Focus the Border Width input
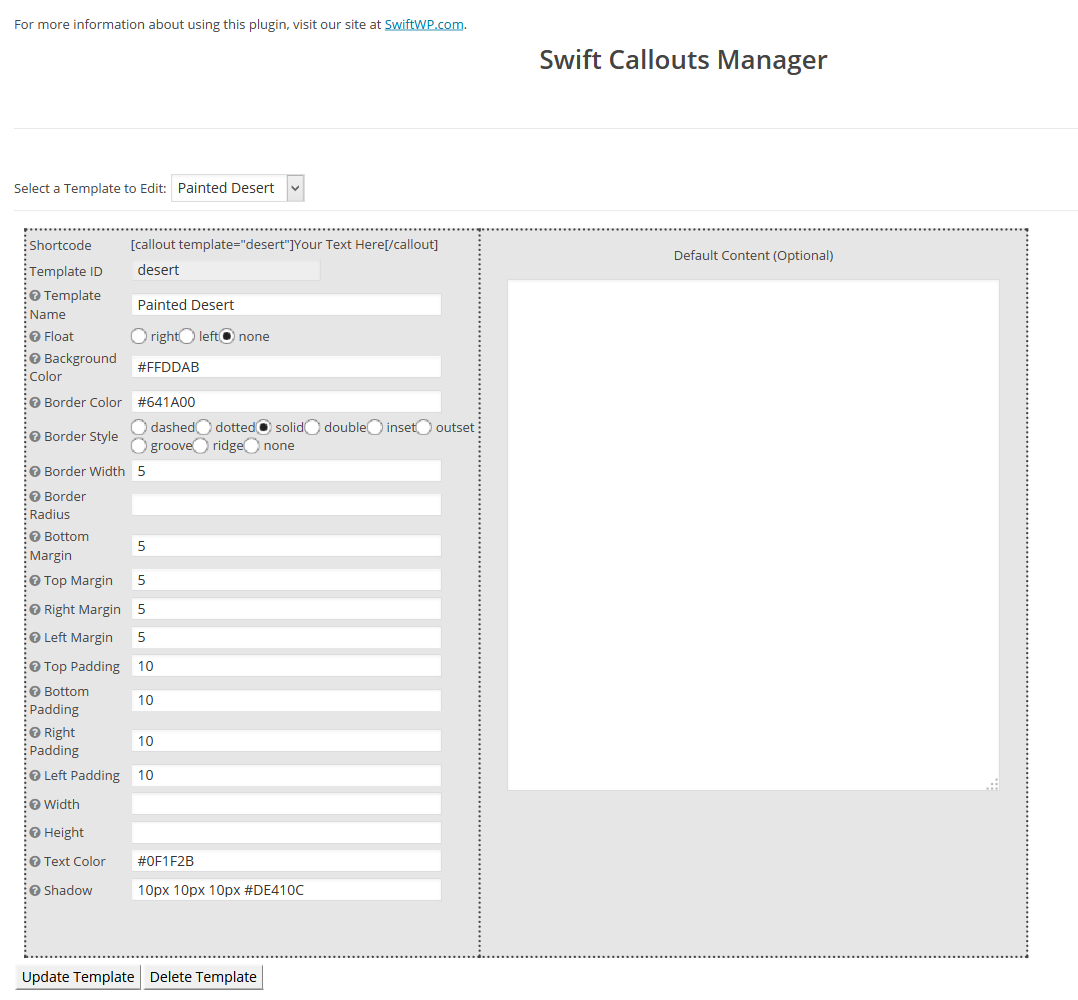The width and height of the screenshot is (1078, 1000). tap(286, 471)
